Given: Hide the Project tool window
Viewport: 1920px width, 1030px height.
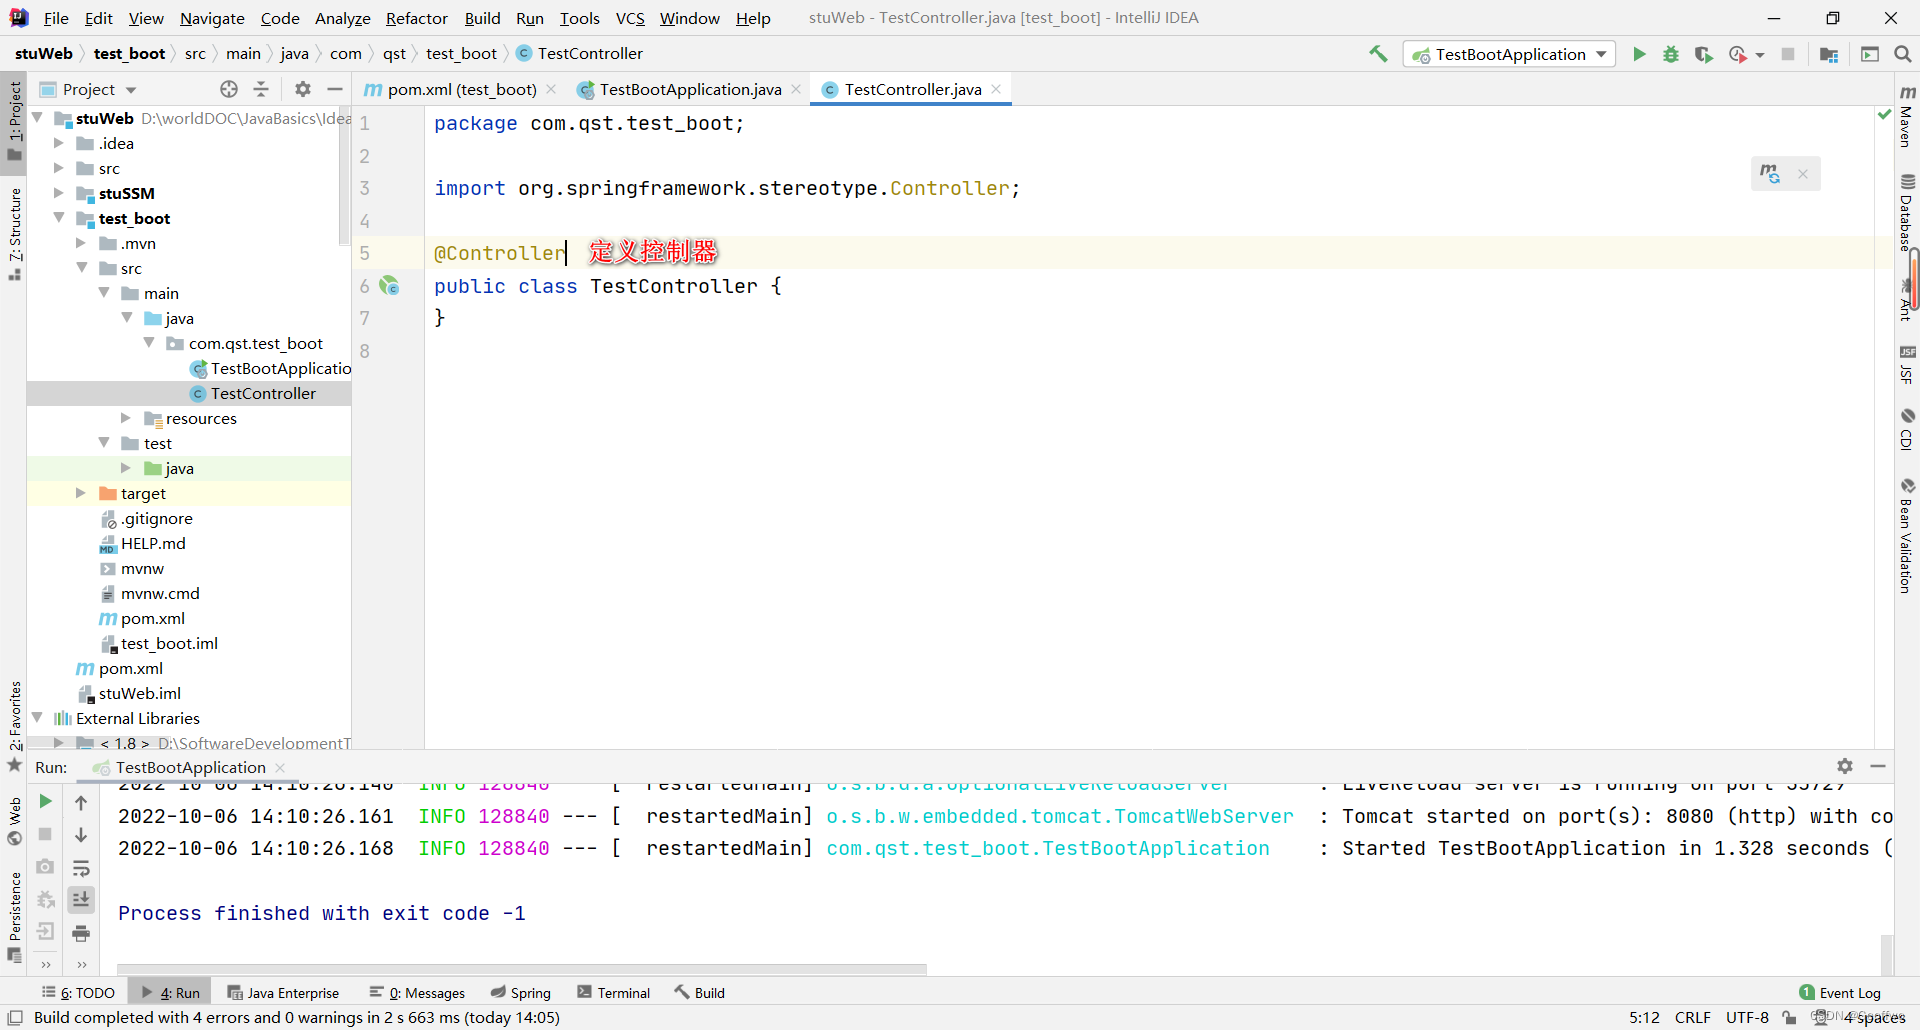Looking at the screenshot, I should point(335,89).
